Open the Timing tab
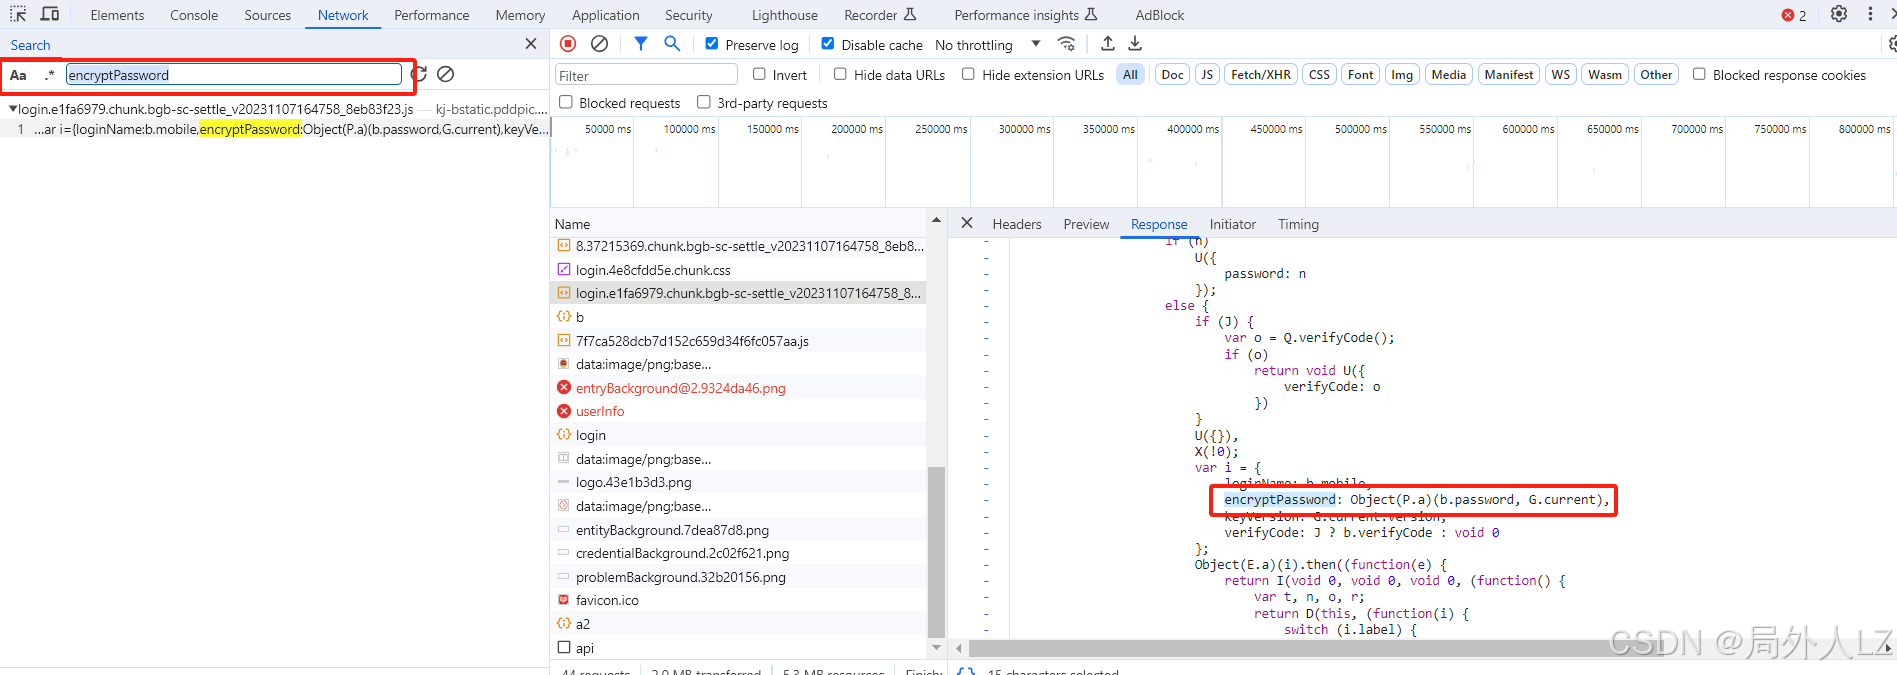 coord(1298,224)
